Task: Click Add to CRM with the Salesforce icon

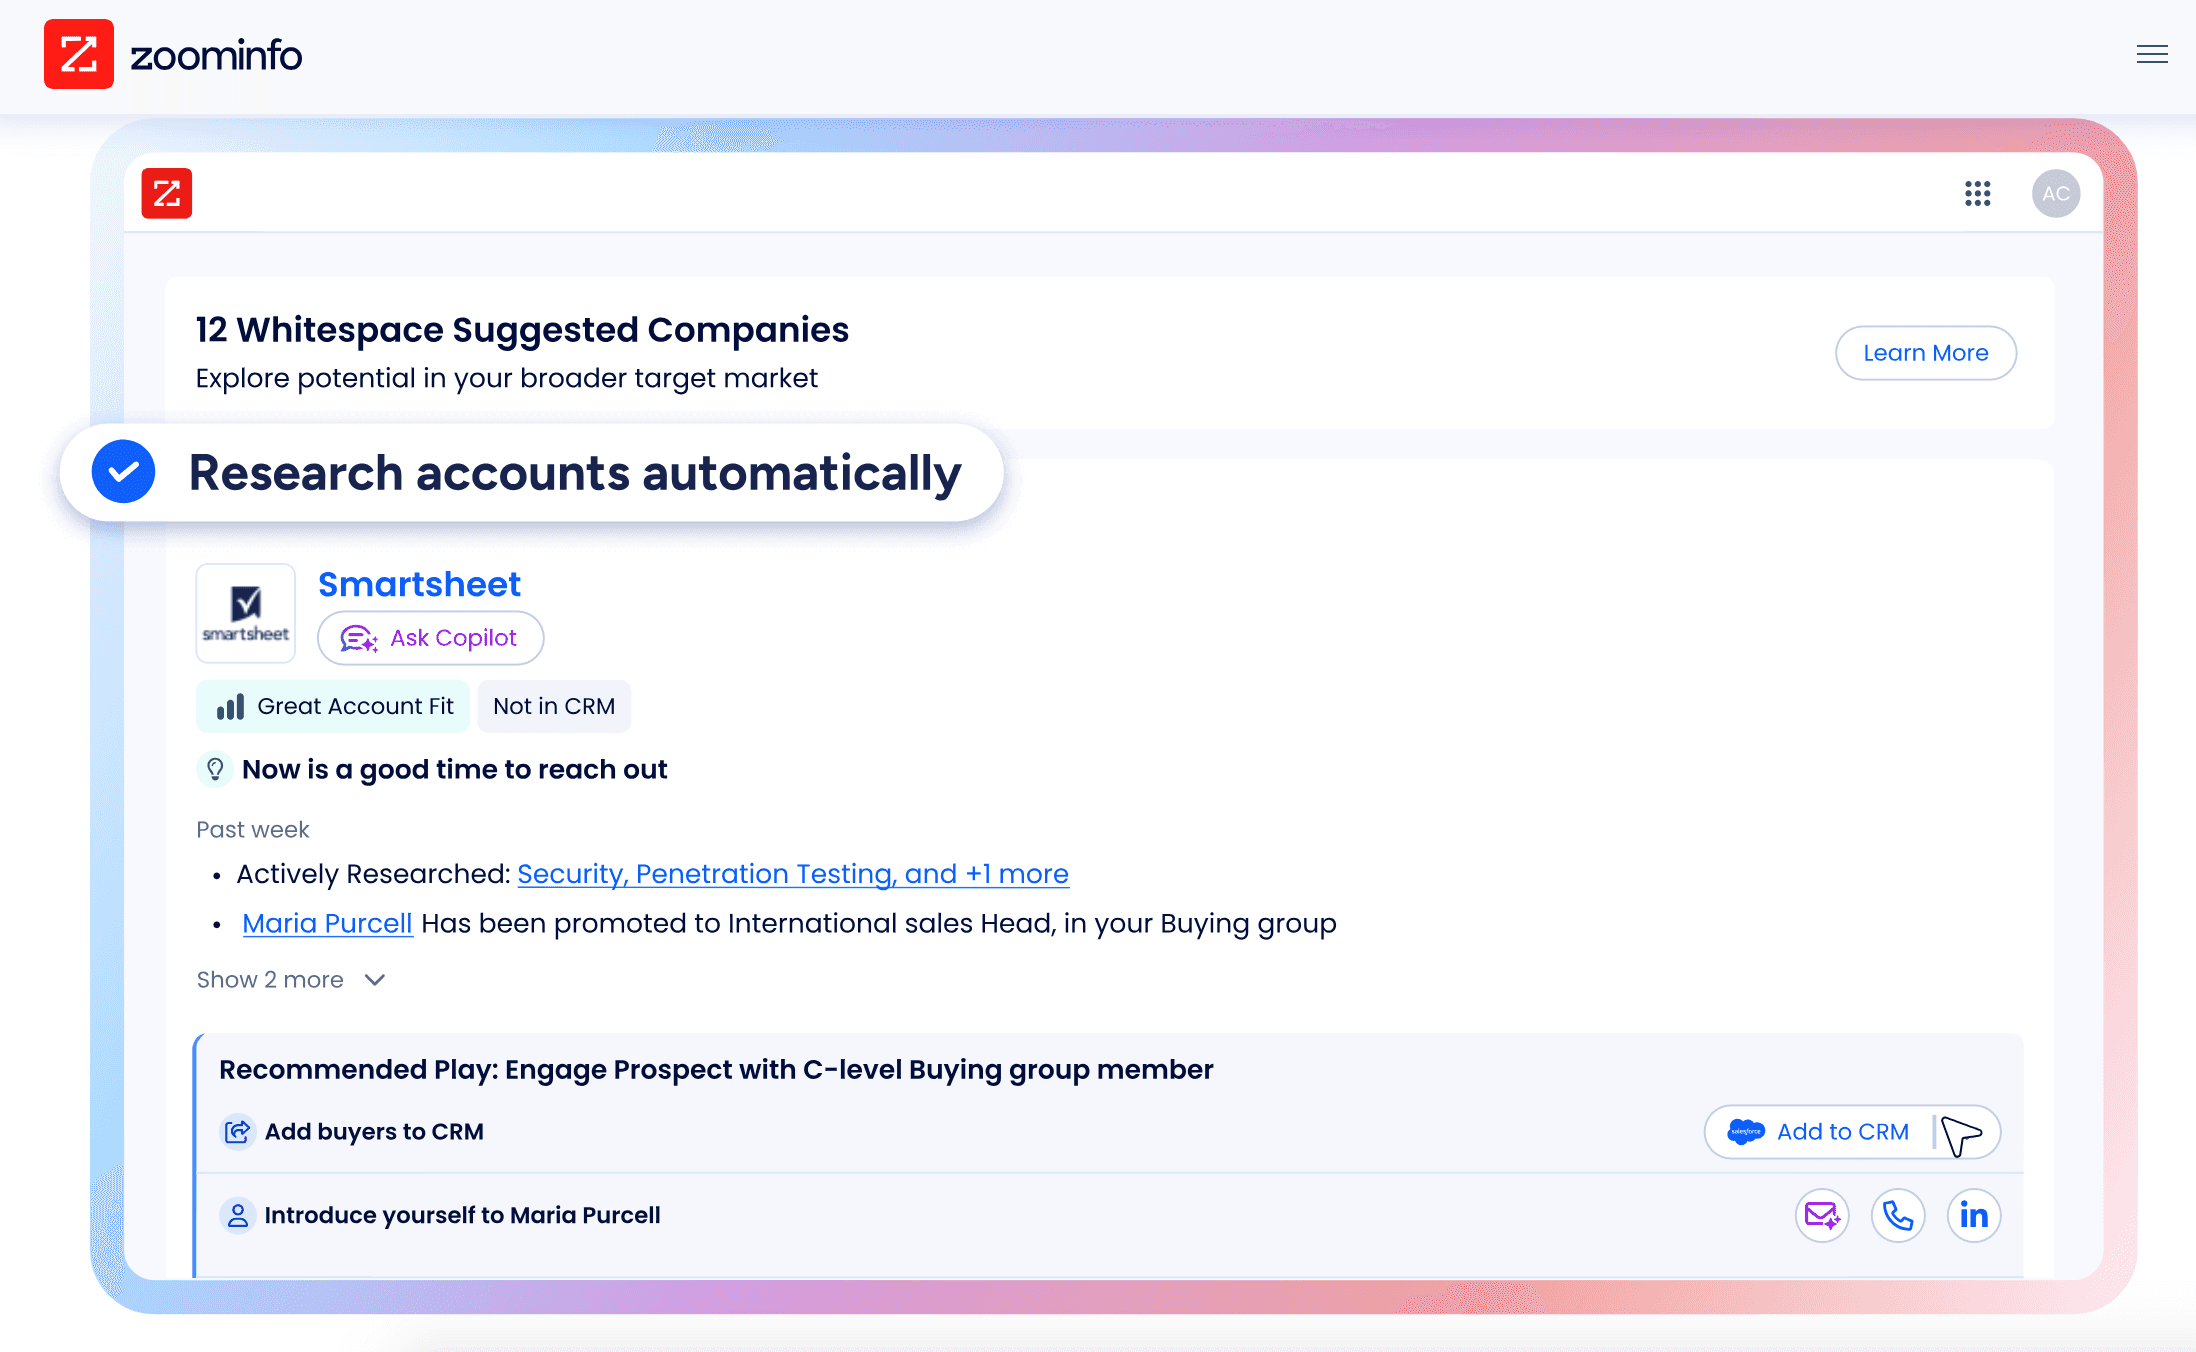Action: pos(1843,1131)
